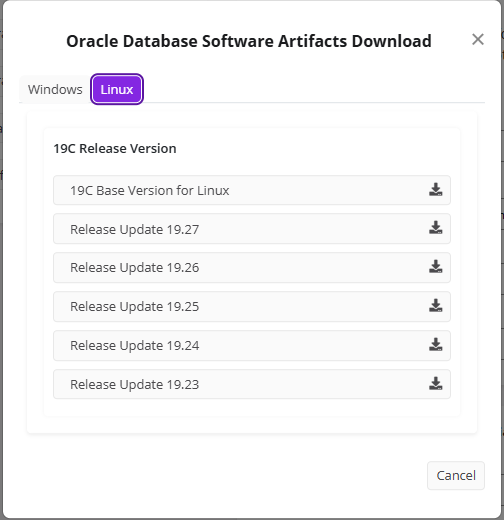504x520 pixels.
Task: Download the 19C Base Version for Linux icon
Action: pyautogui.click(x=435, y=190)
